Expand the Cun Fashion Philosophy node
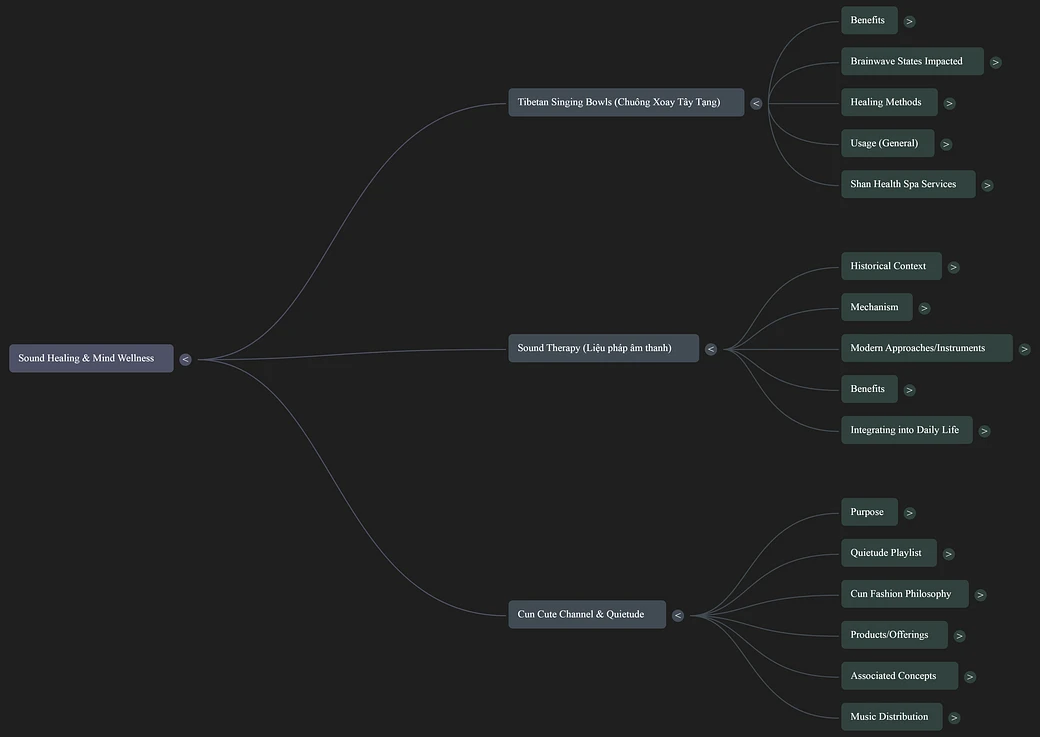 (x=980, y=596)
